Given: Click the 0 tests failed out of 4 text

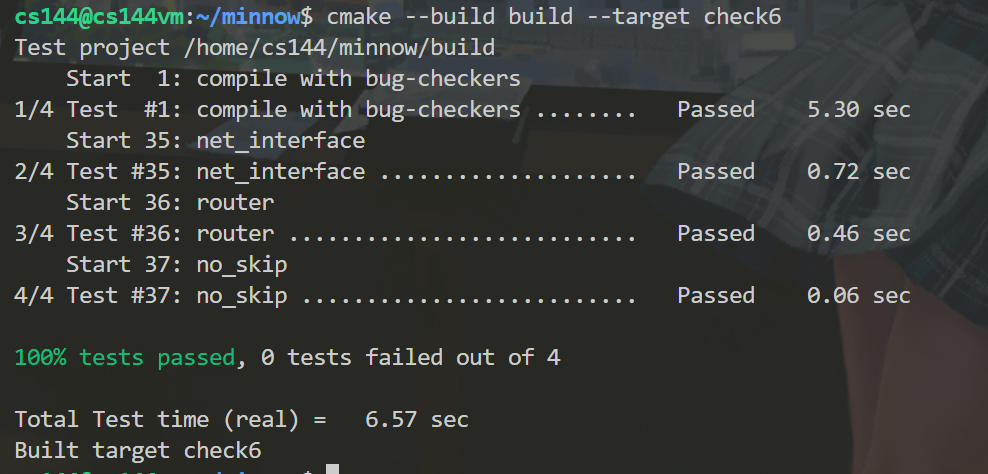Looking at the screenshot, I should pos(411,357).
